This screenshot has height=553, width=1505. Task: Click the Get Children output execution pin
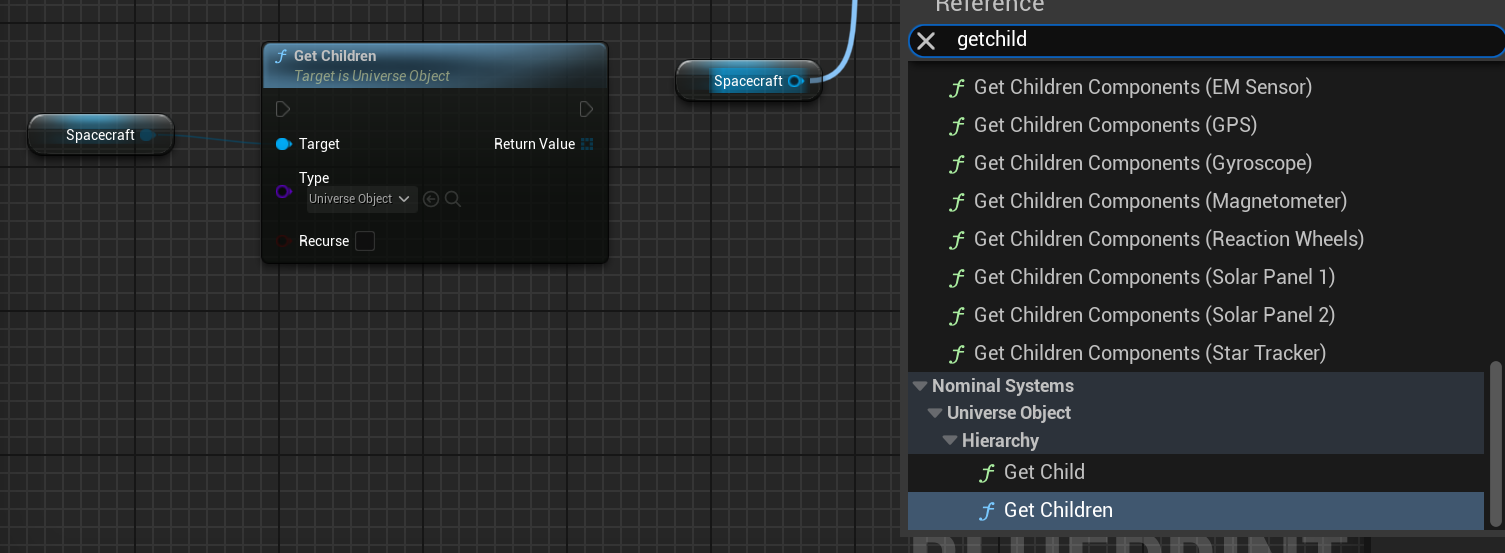point(587,109)
